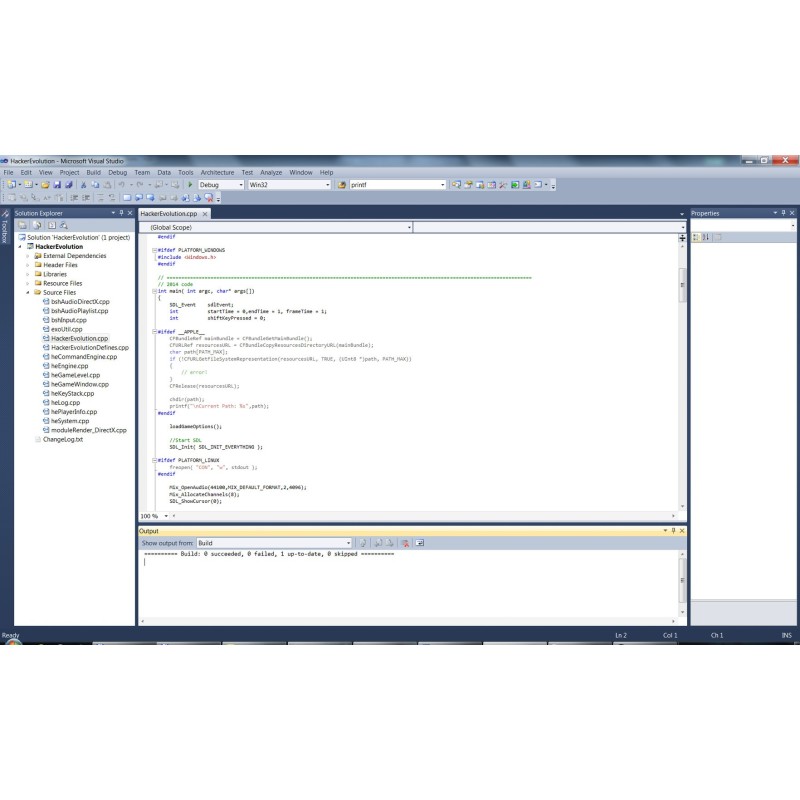Click the Start Debugging play icon

(x=190, y=185)
